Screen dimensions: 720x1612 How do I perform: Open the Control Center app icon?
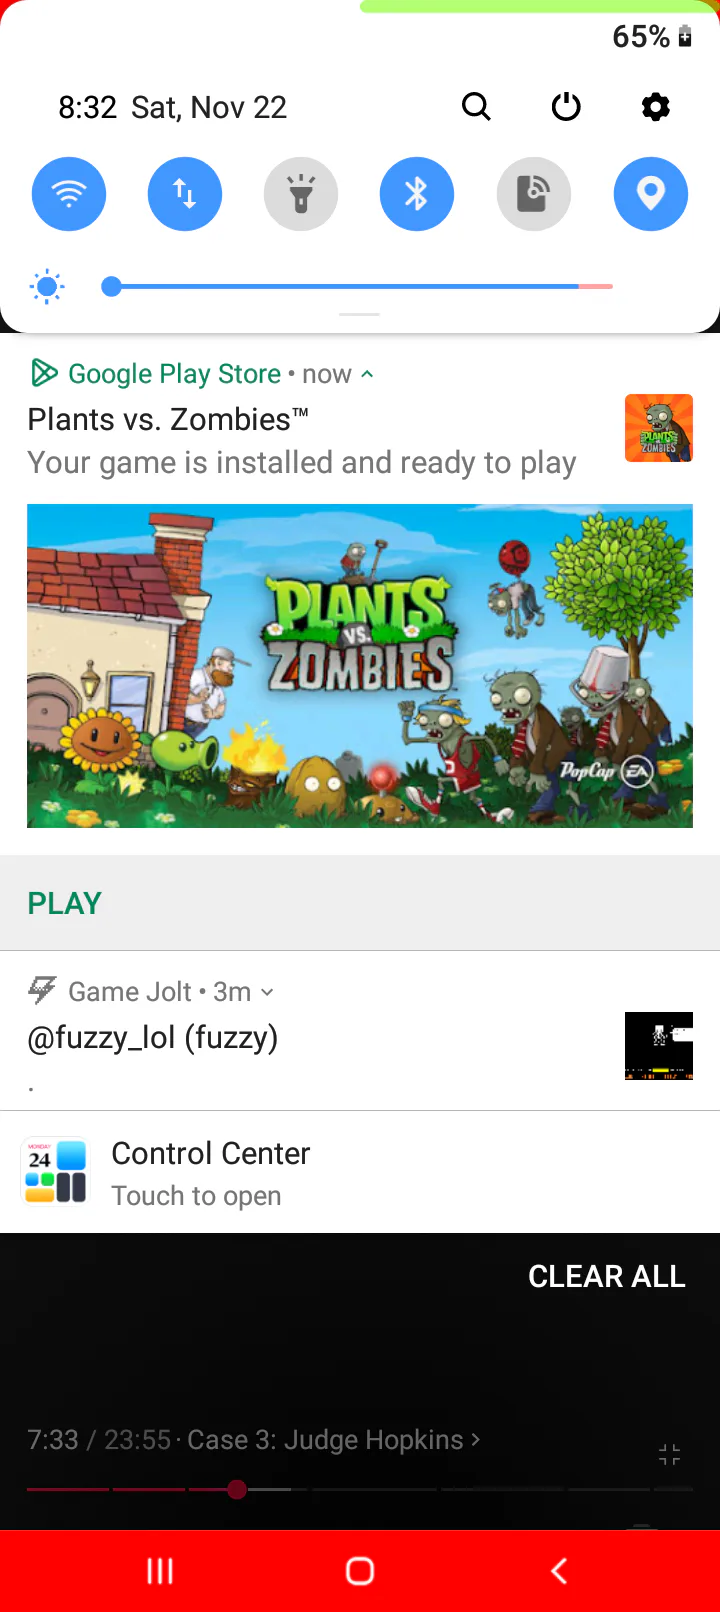[56, 1172]
